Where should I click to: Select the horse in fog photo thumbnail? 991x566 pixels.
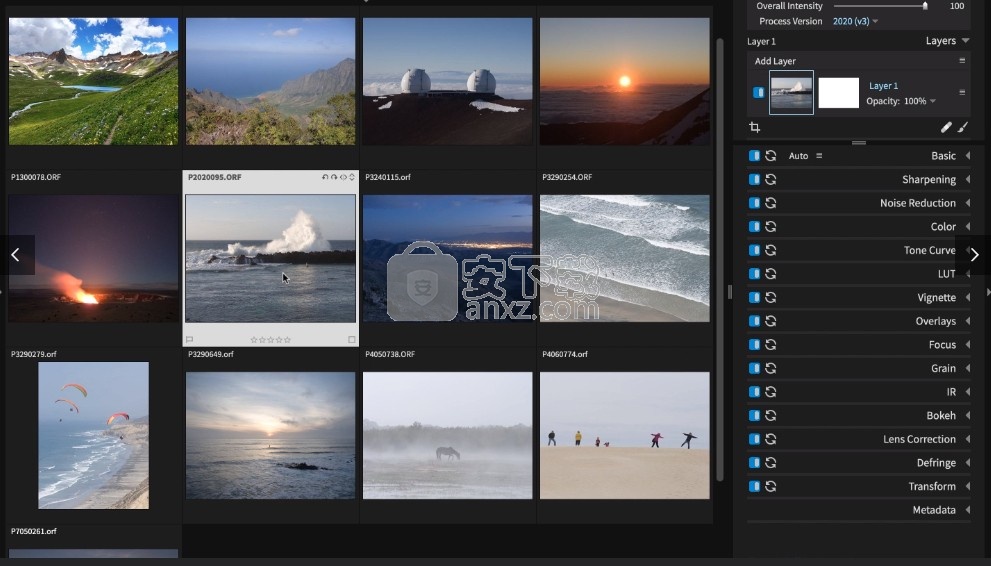point(447,435)
